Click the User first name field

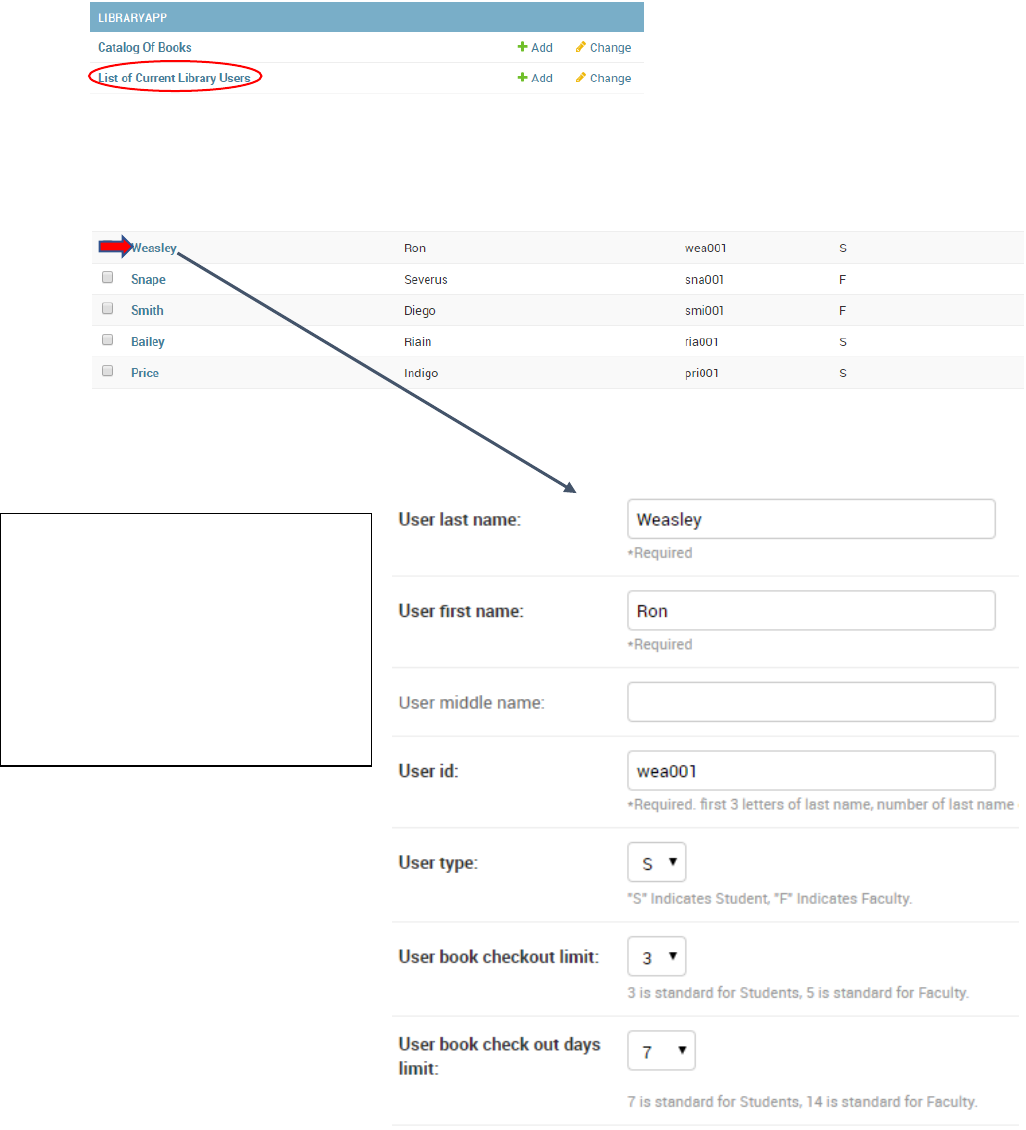pyautogui.click(x=811, y=610)
